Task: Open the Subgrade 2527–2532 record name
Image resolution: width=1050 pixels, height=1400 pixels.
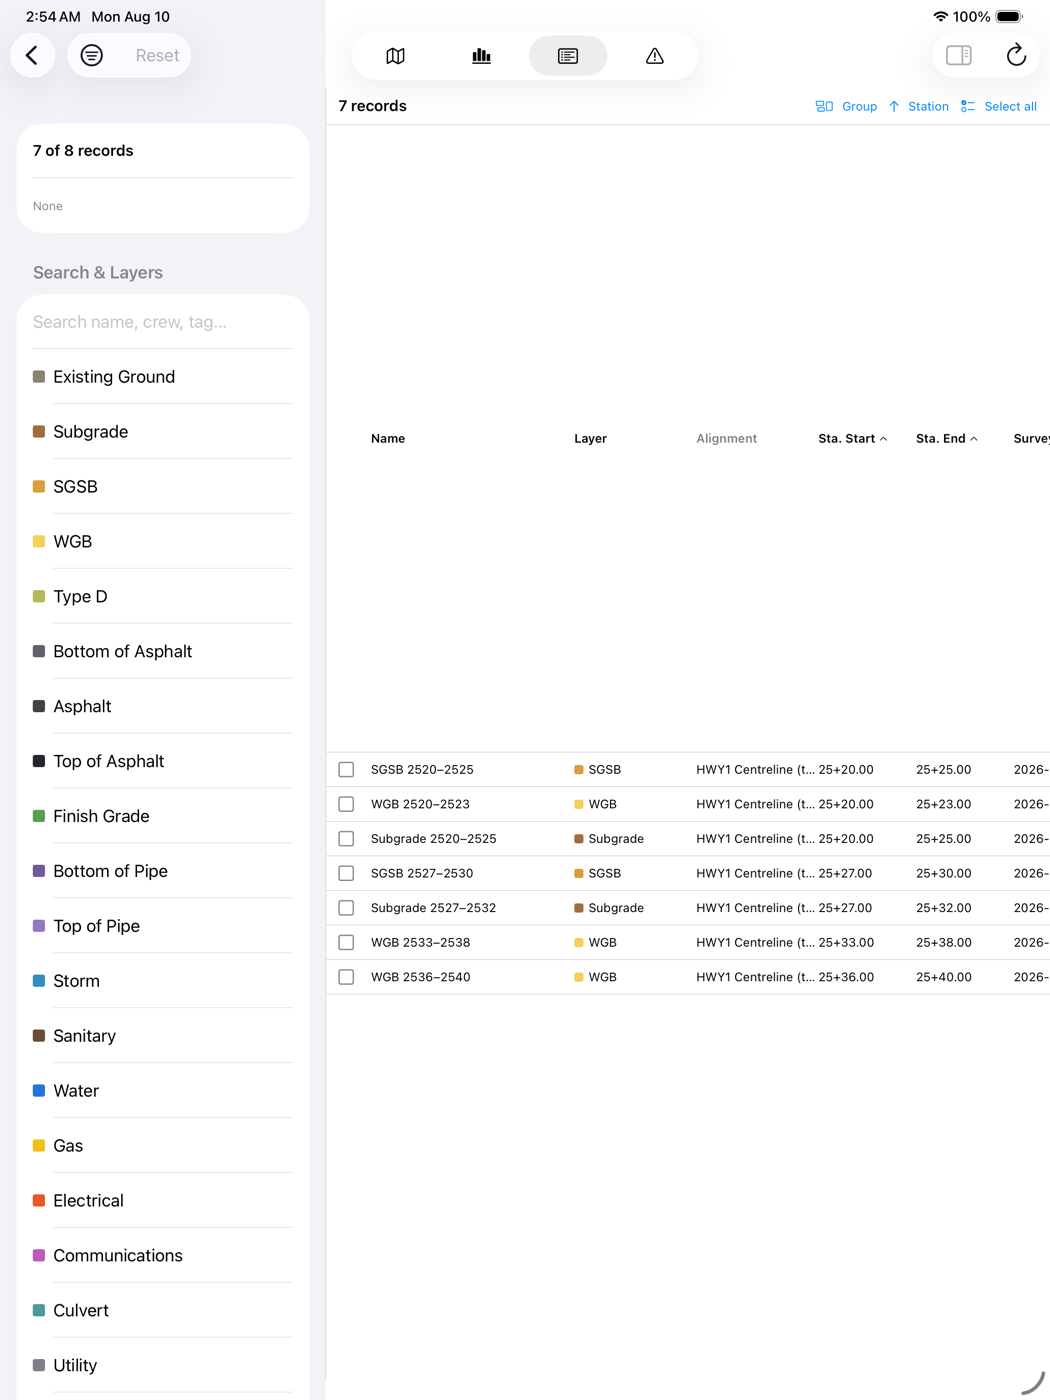Action: point(433,908)
